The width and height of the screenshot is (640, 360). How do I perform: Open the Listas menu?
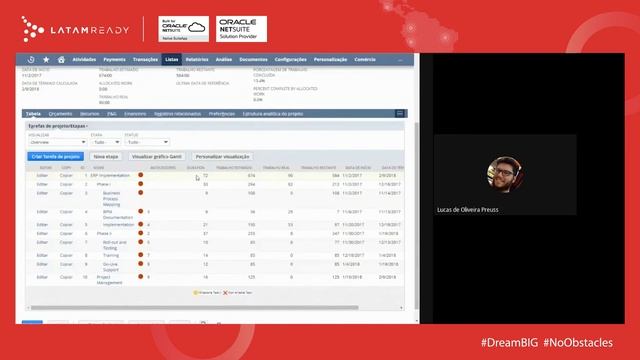point(171,60)
